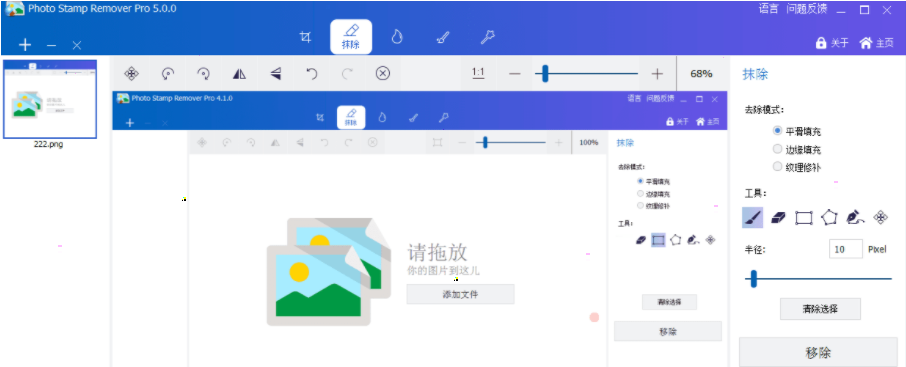Click 移除 inside the loaded screenshot image
The image size is (906, 367).
click(x=668, y=331)
